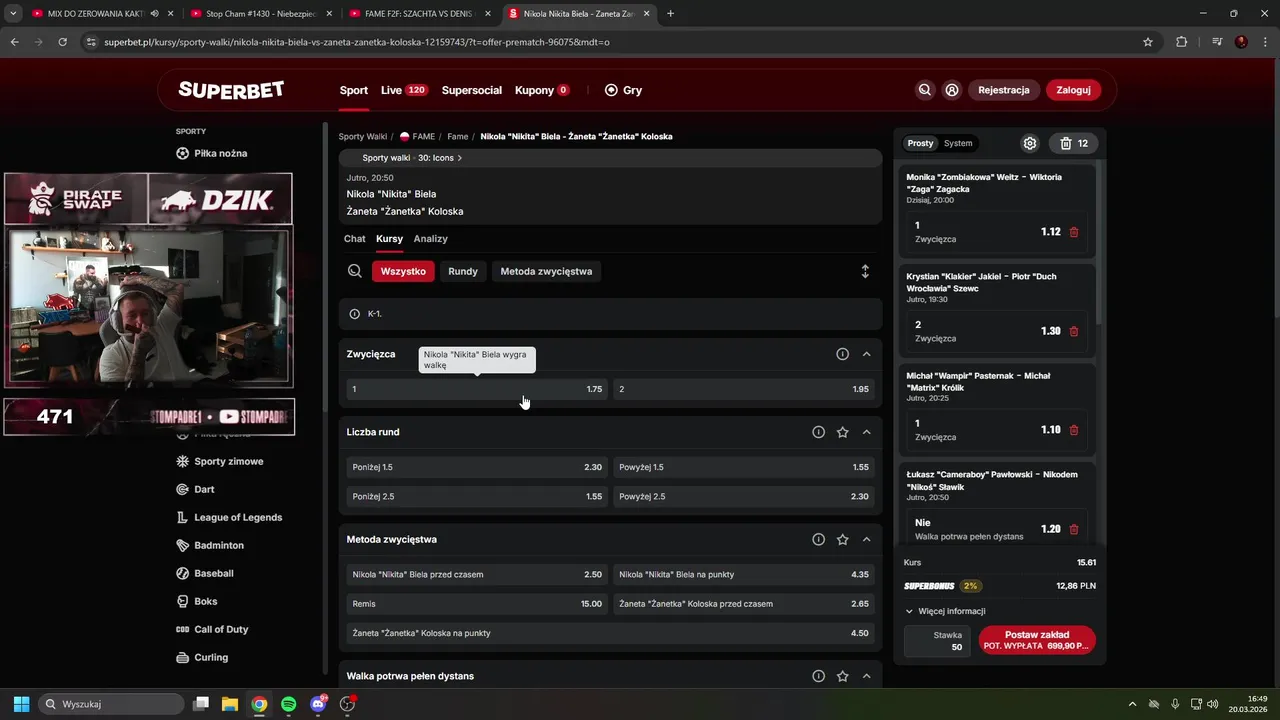Viewport: 1280px width, 720px height.
Task: Open Supersocial navigation tab
Action: tap(472, 90)
